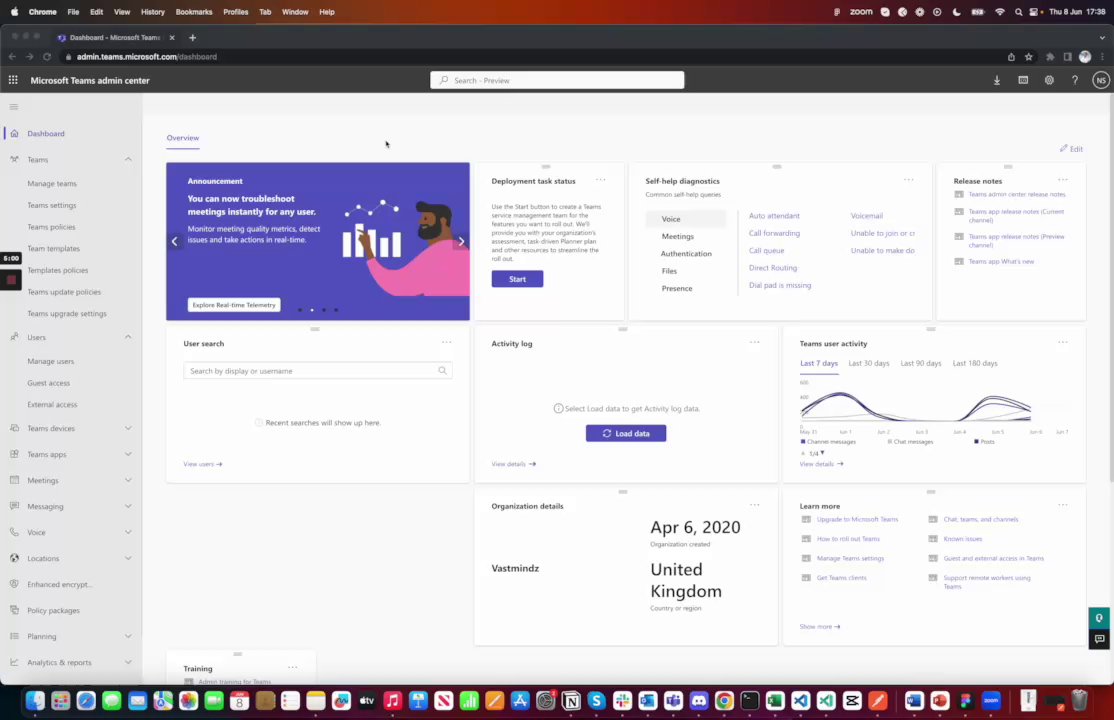Open the settings gear in header
Screen dimensions: 1114x720
point(1049,80)
